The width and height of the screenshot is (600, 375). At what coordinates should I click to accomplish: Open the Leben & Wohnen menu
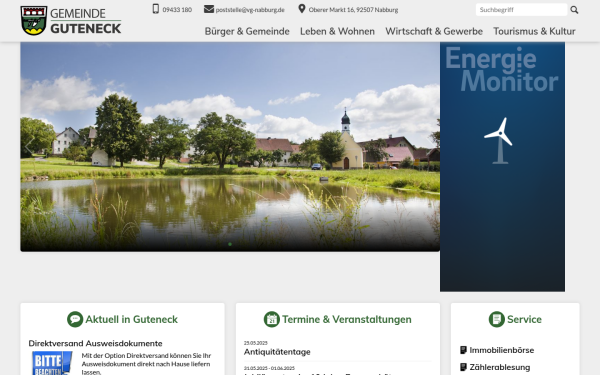pyautogui.click(x=337, y=31)
